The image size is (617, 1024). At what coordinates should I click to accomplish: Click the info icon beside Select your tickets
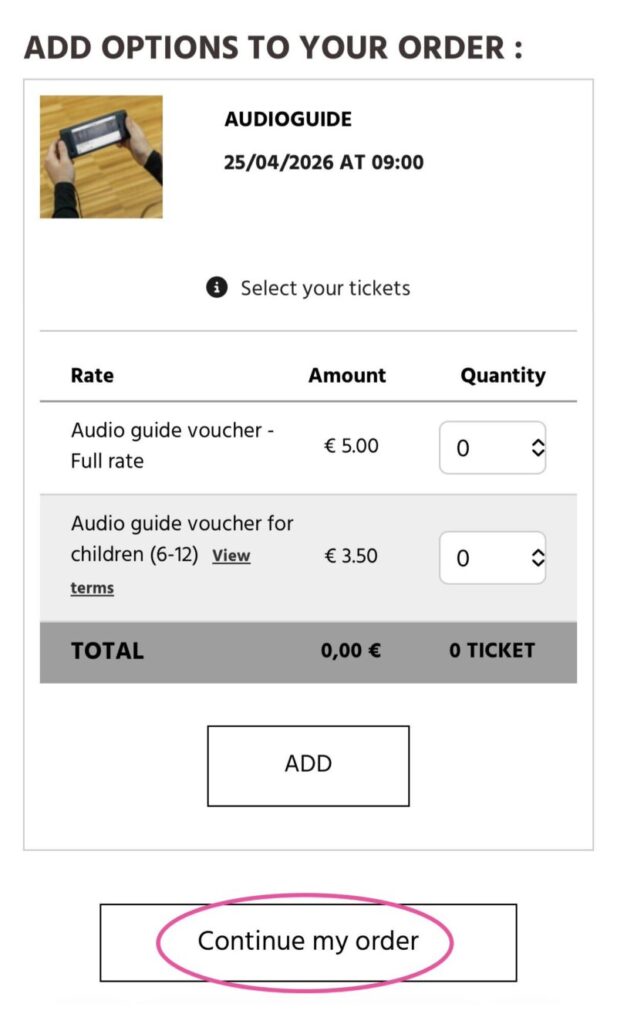pos(217,287)
